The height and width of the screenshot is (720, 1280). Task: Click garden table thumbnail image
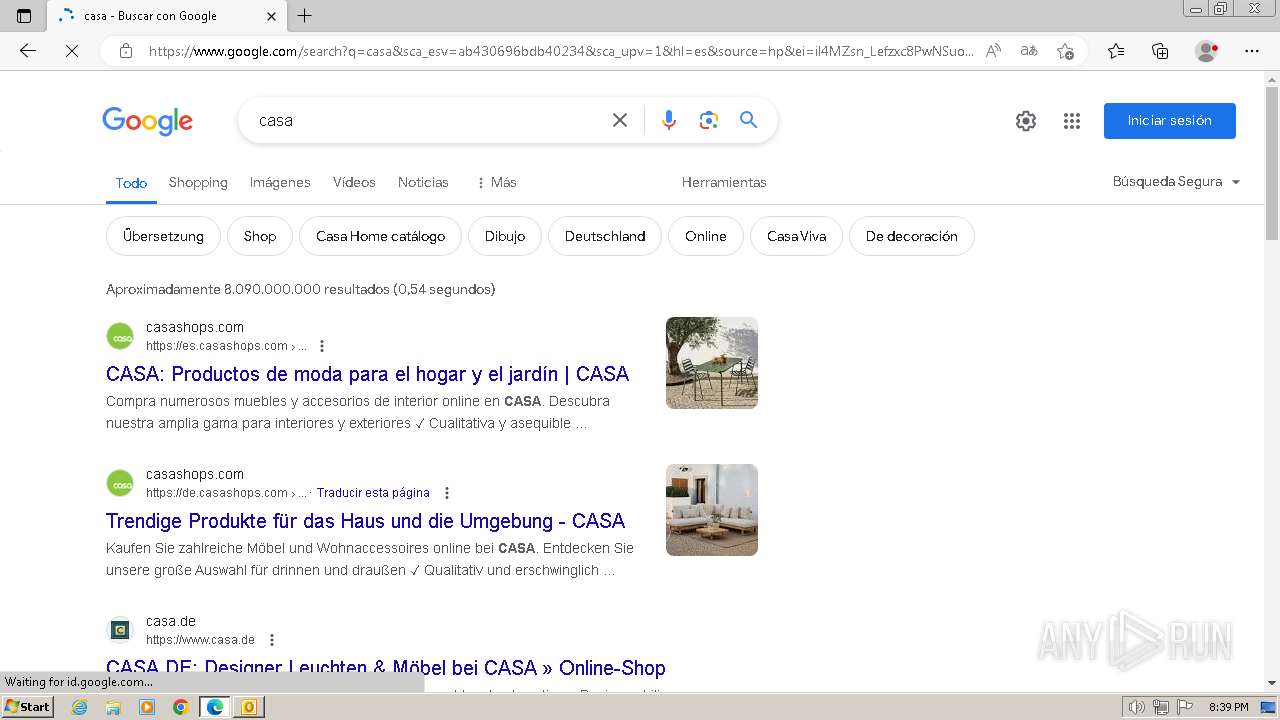[x=712, y=363]
